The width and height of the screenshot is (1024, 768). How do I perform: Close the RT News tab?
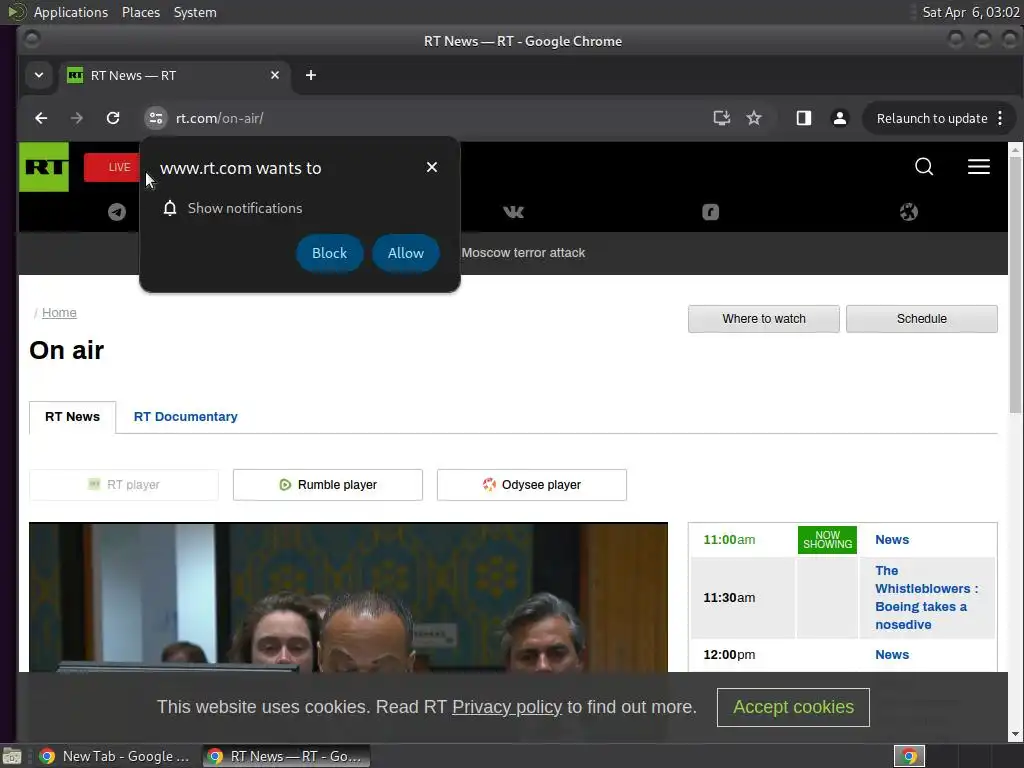275,75
